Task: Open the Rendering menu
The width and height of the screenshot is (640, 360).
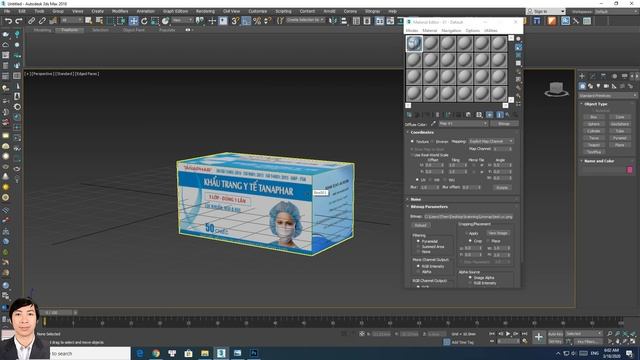Action: pos(205,11)
